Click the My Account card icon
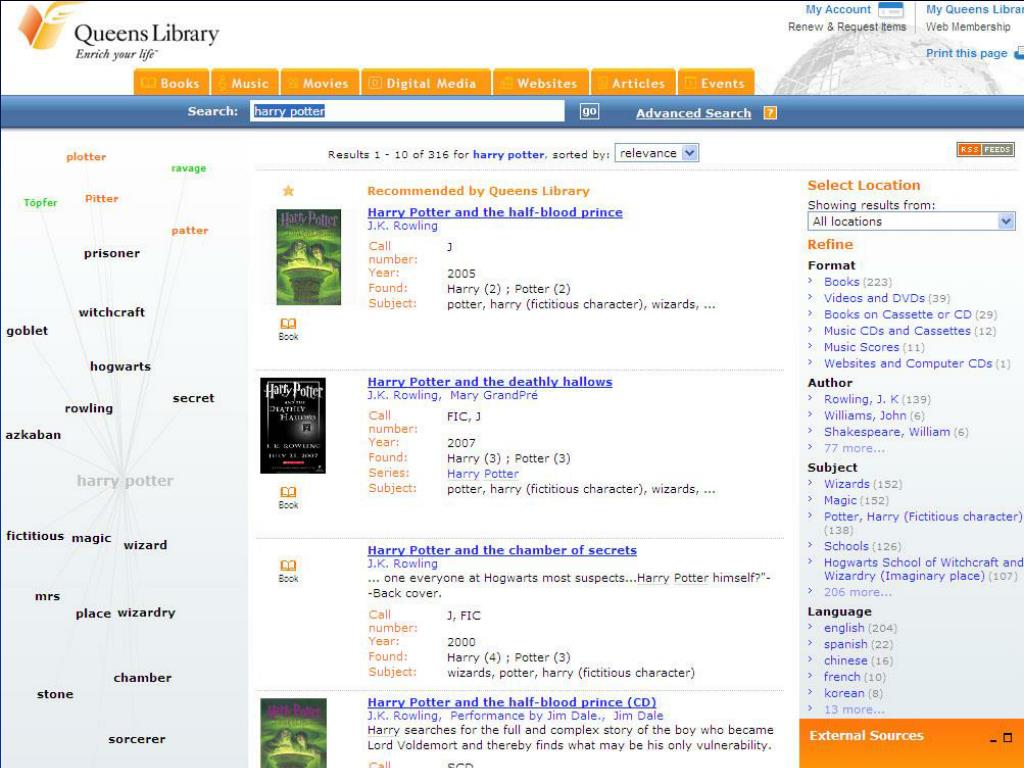The width and height of the screenshot is (1024, 768). (891, 10)
